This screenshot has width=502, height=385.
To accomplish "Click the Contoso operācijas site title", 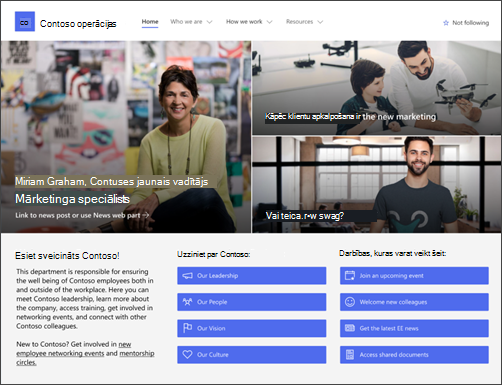I will (x=78, y=24).
